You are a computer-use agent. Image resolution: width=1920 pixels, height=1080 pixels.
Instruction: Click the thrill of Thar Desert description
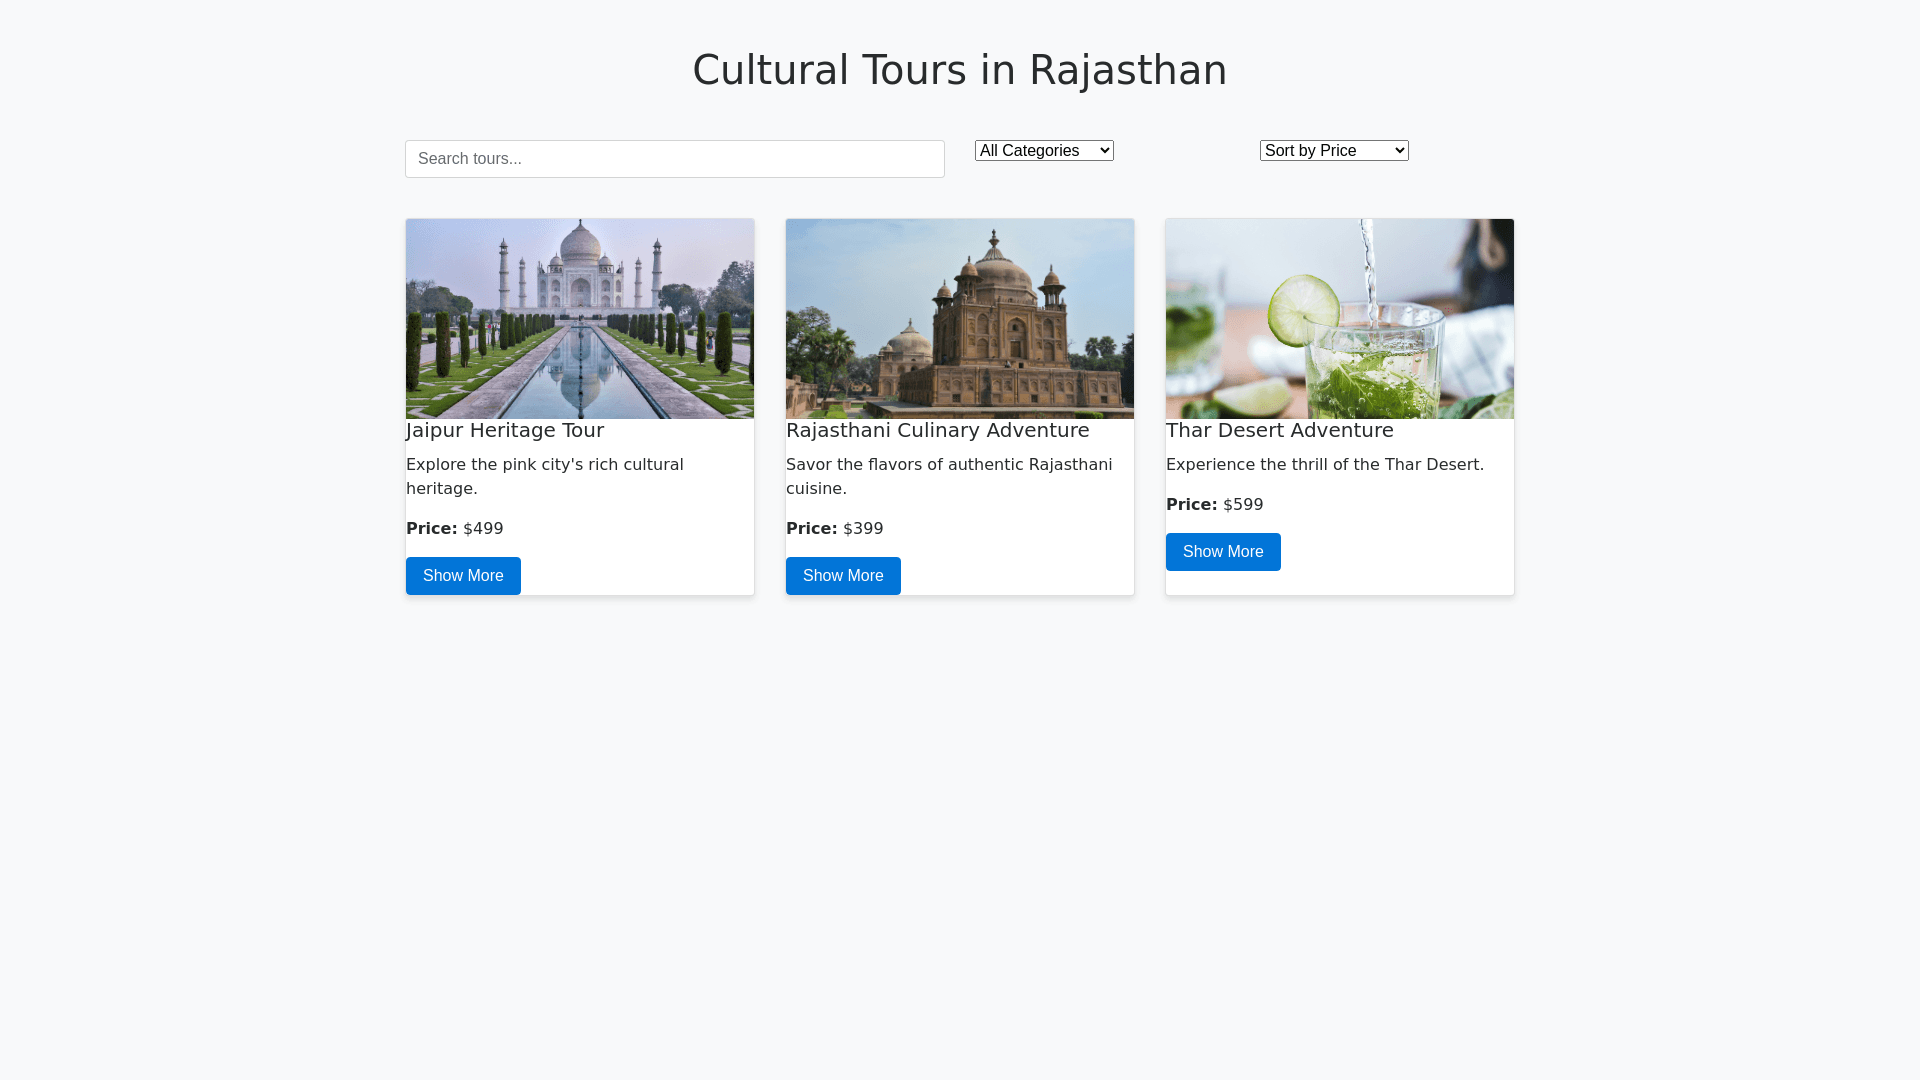point(1324,465)
